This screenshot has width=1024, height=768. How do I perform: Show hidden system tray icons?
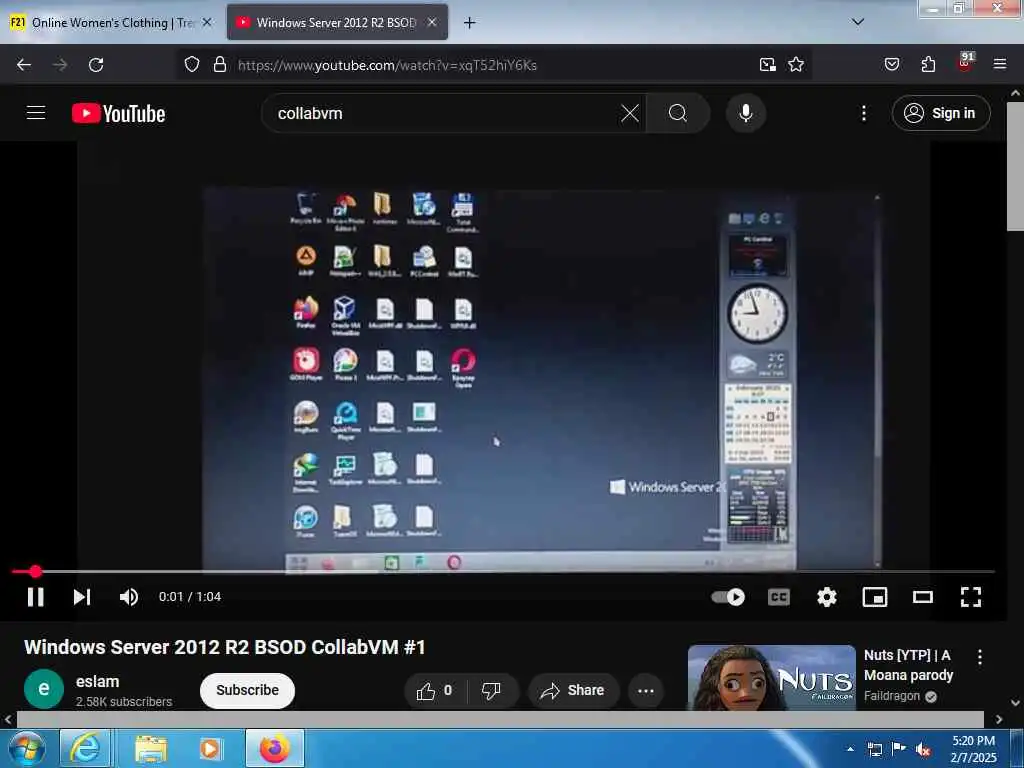(850, 749)
